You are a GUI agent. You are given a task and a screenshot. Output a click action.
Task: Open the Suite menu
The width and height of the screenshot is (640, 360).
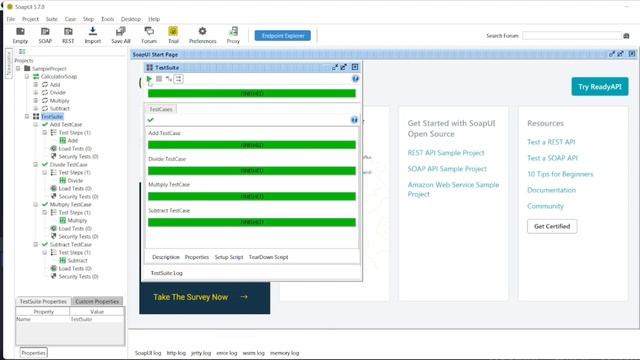pyautogui.click(x=52, y=19)
